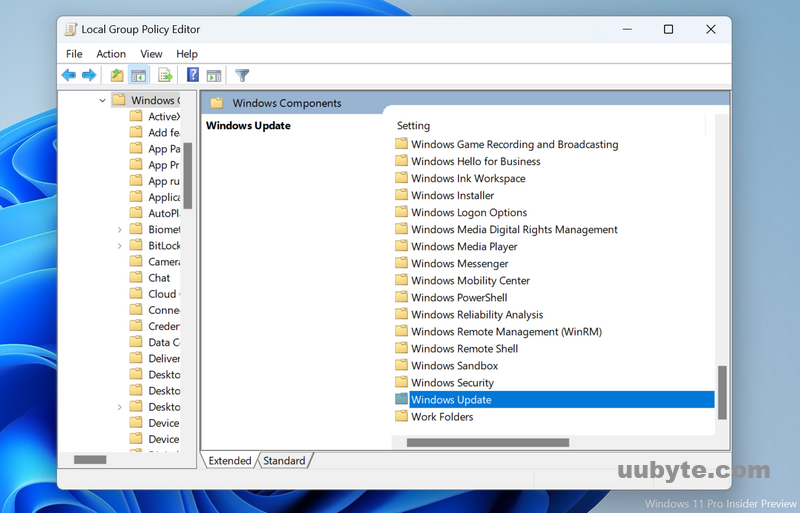
Task: Toggle Show/Hide Action Pane icon
Action: (214, 76)
